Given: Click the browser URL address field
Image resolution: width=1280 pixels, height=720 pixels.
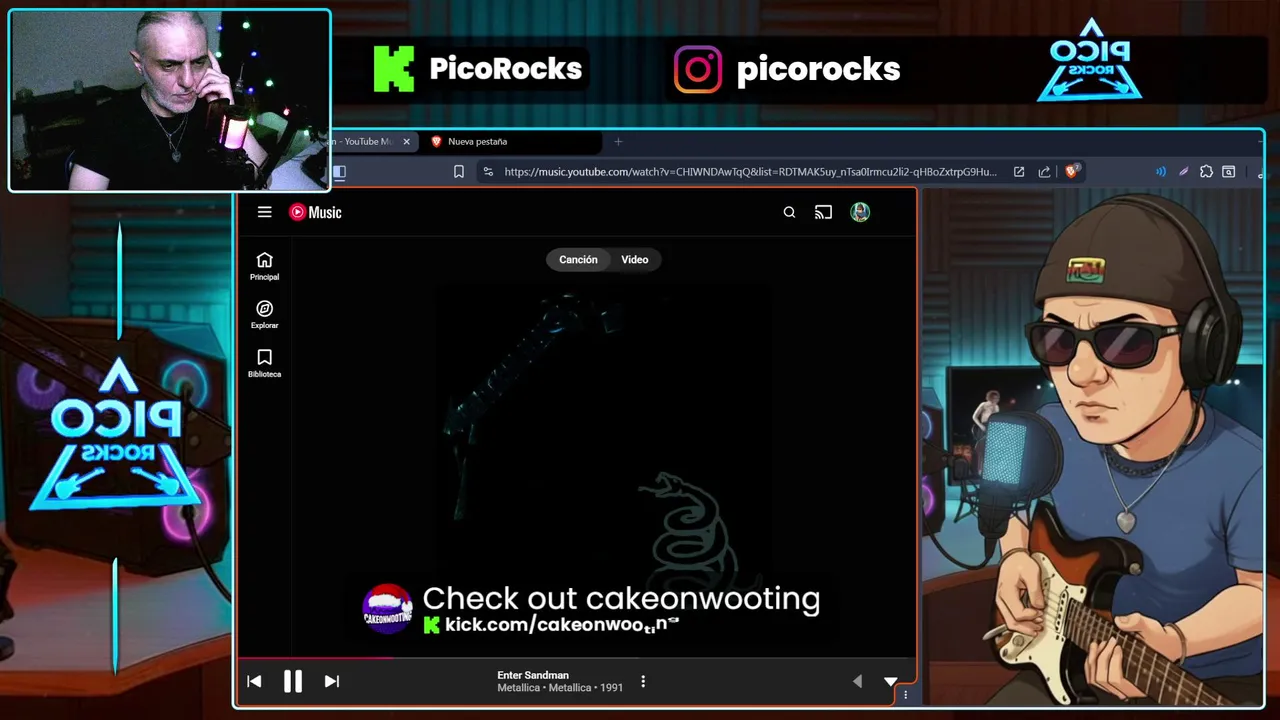Looking at the screenshot, I should (750, 172).
